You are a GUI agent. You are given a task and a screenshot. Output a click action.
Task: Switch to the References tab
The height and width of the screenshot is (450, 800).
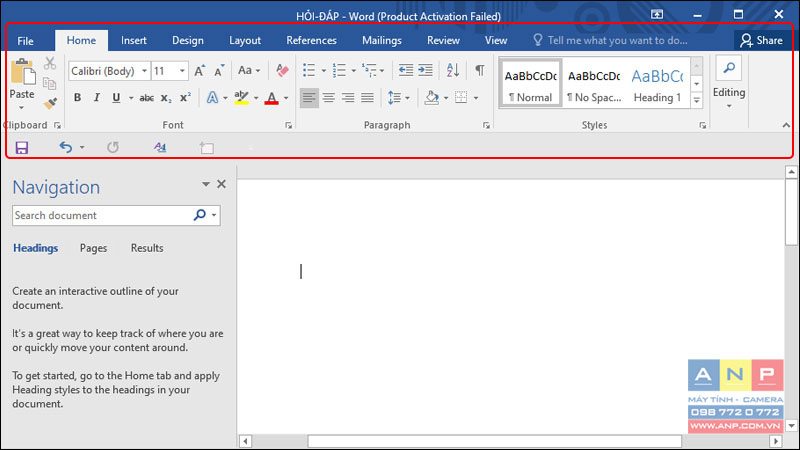pos(311,40)
